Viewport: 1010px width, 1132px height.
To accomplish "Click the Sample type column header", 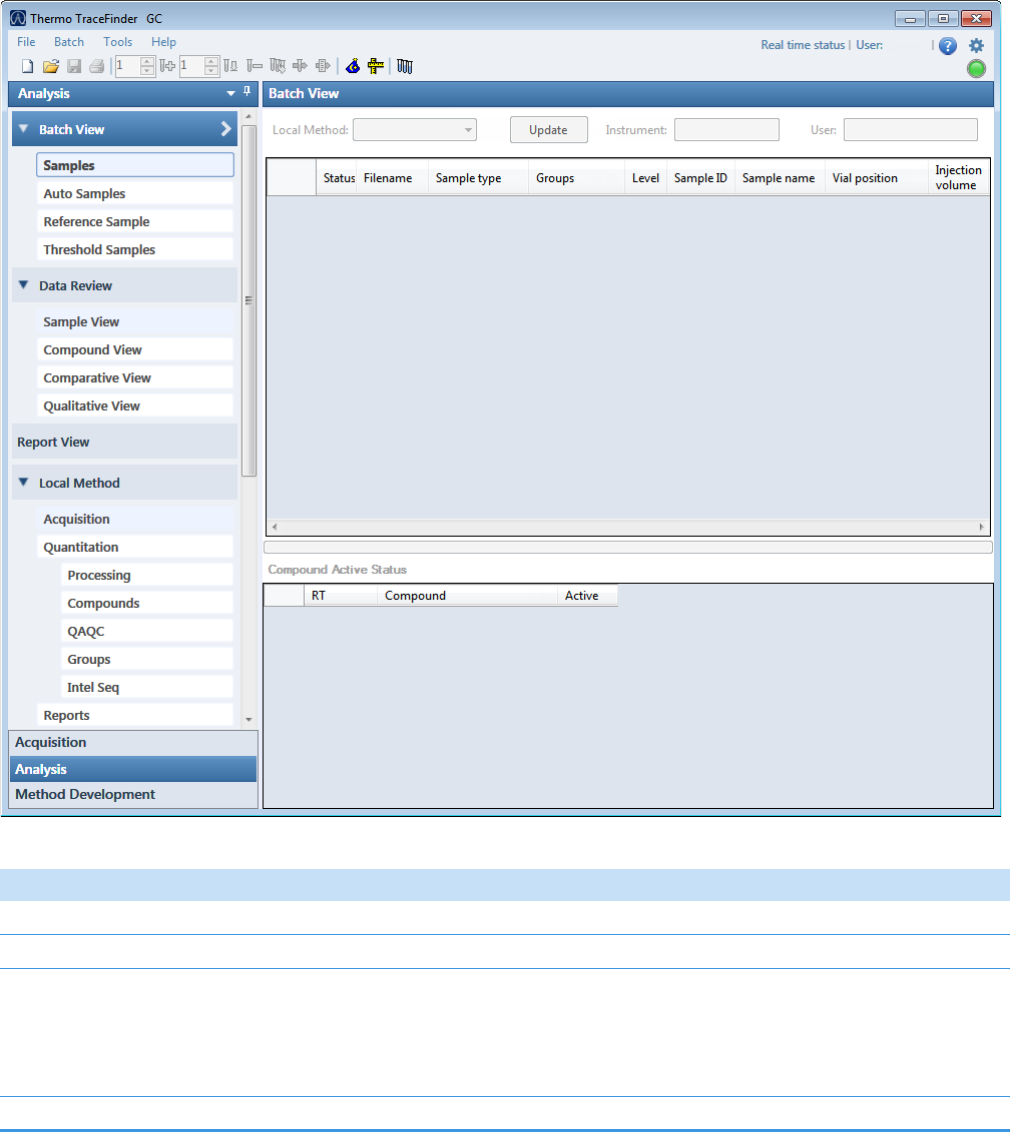I will [x=477, y=178].
